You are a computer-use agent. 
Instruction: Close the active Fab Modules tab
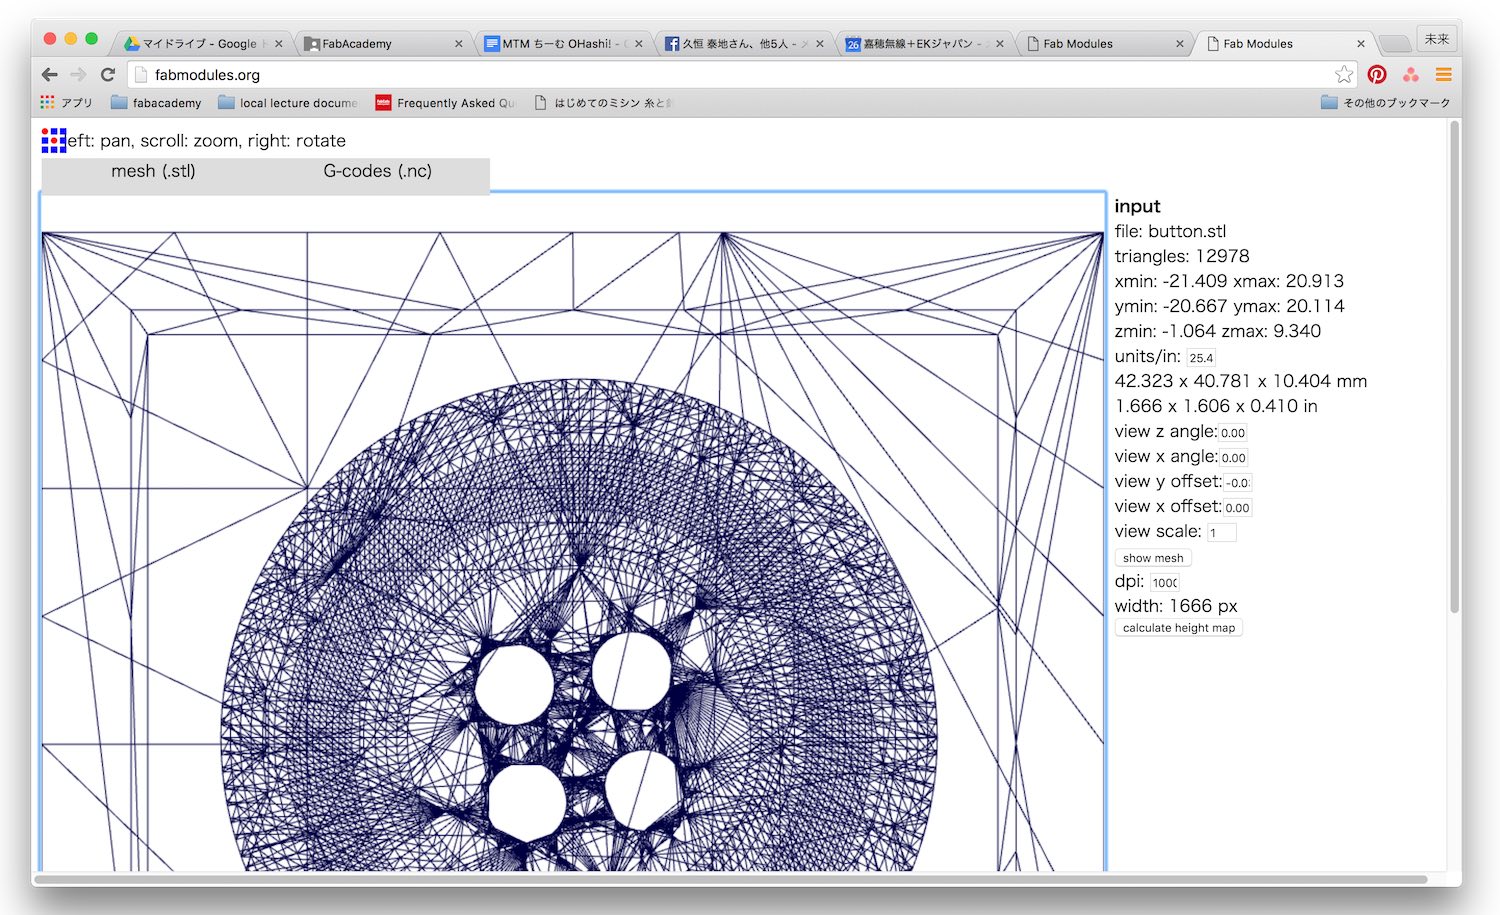(x=1360, y=44)
